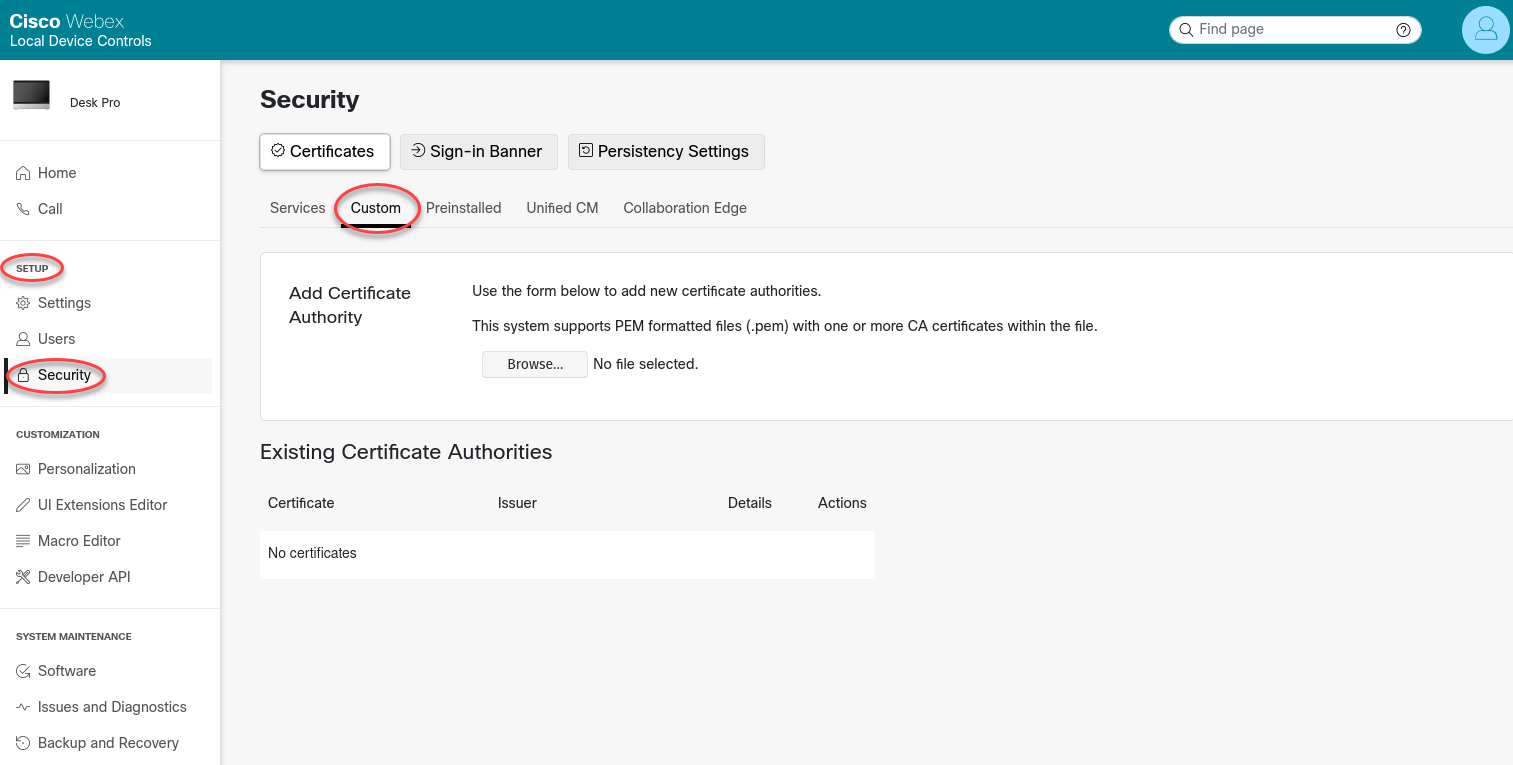Go to the Users page
Image resolution: width=1513 pixels, height=765 pixels.
coord(56,339)
